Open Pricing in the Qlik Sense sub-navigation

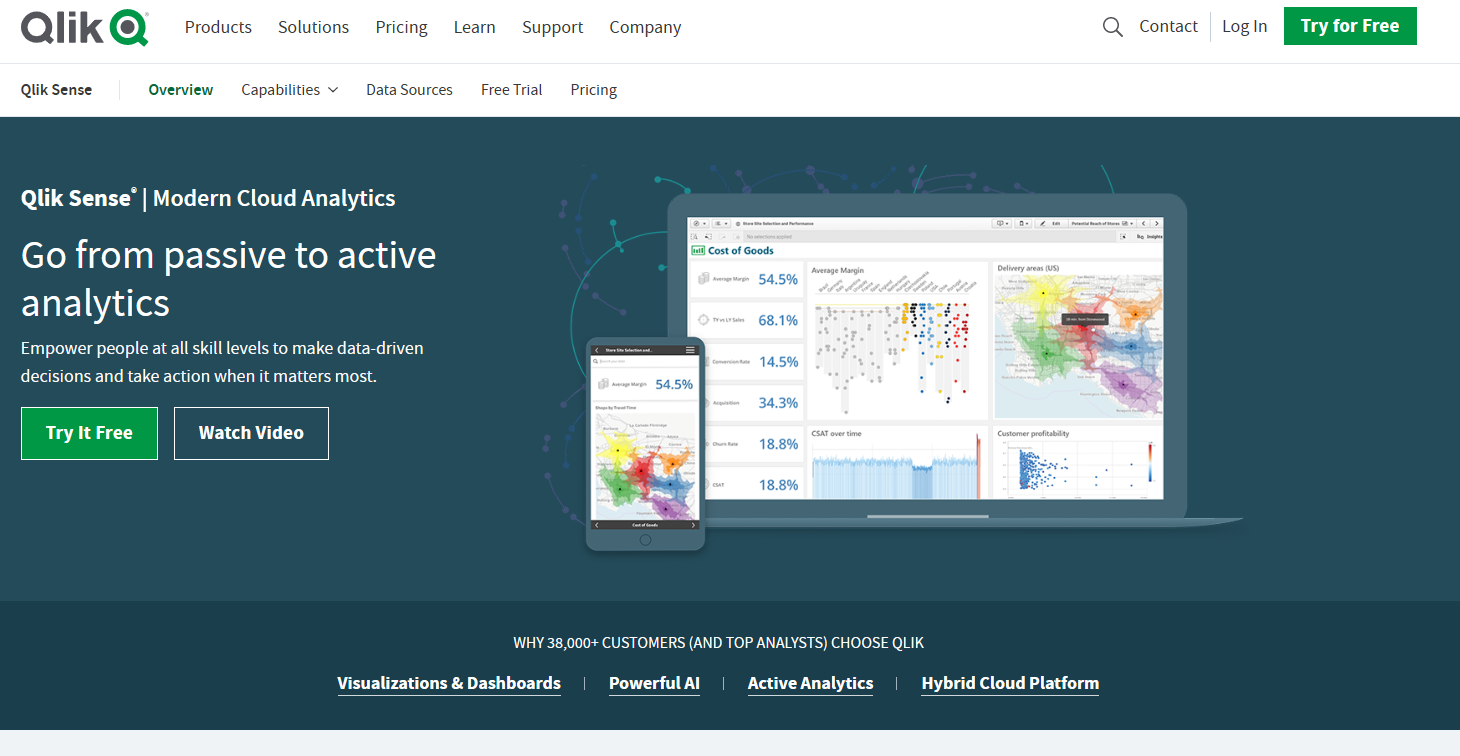click(593, 90)
